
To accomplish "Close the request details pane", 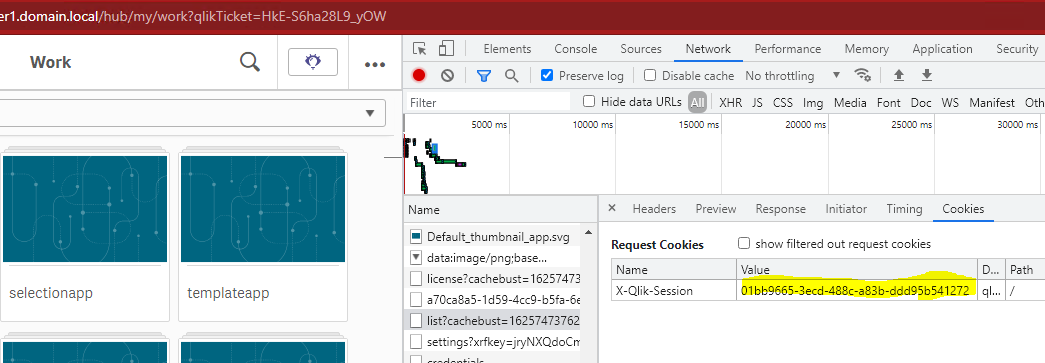I will point(612,208).
